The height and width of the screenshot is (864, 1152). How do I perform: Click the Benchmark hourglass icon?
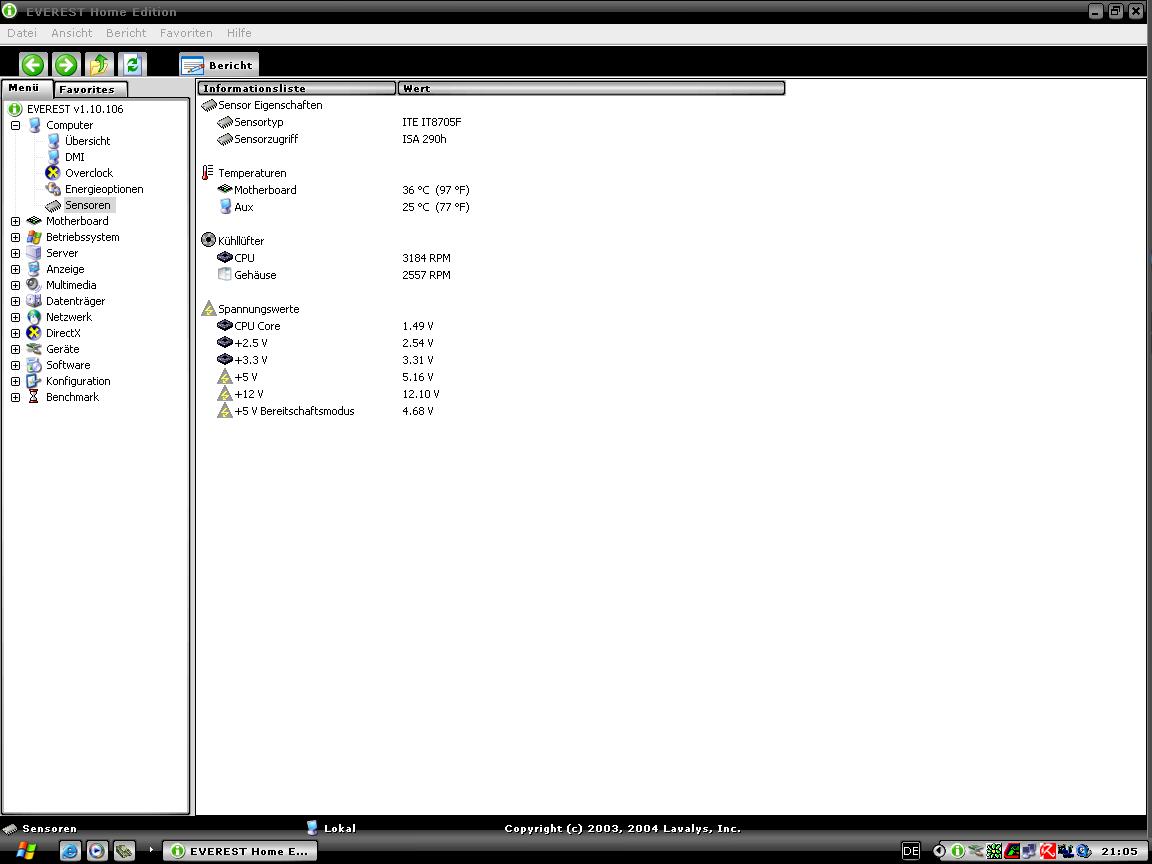(34, 397)
